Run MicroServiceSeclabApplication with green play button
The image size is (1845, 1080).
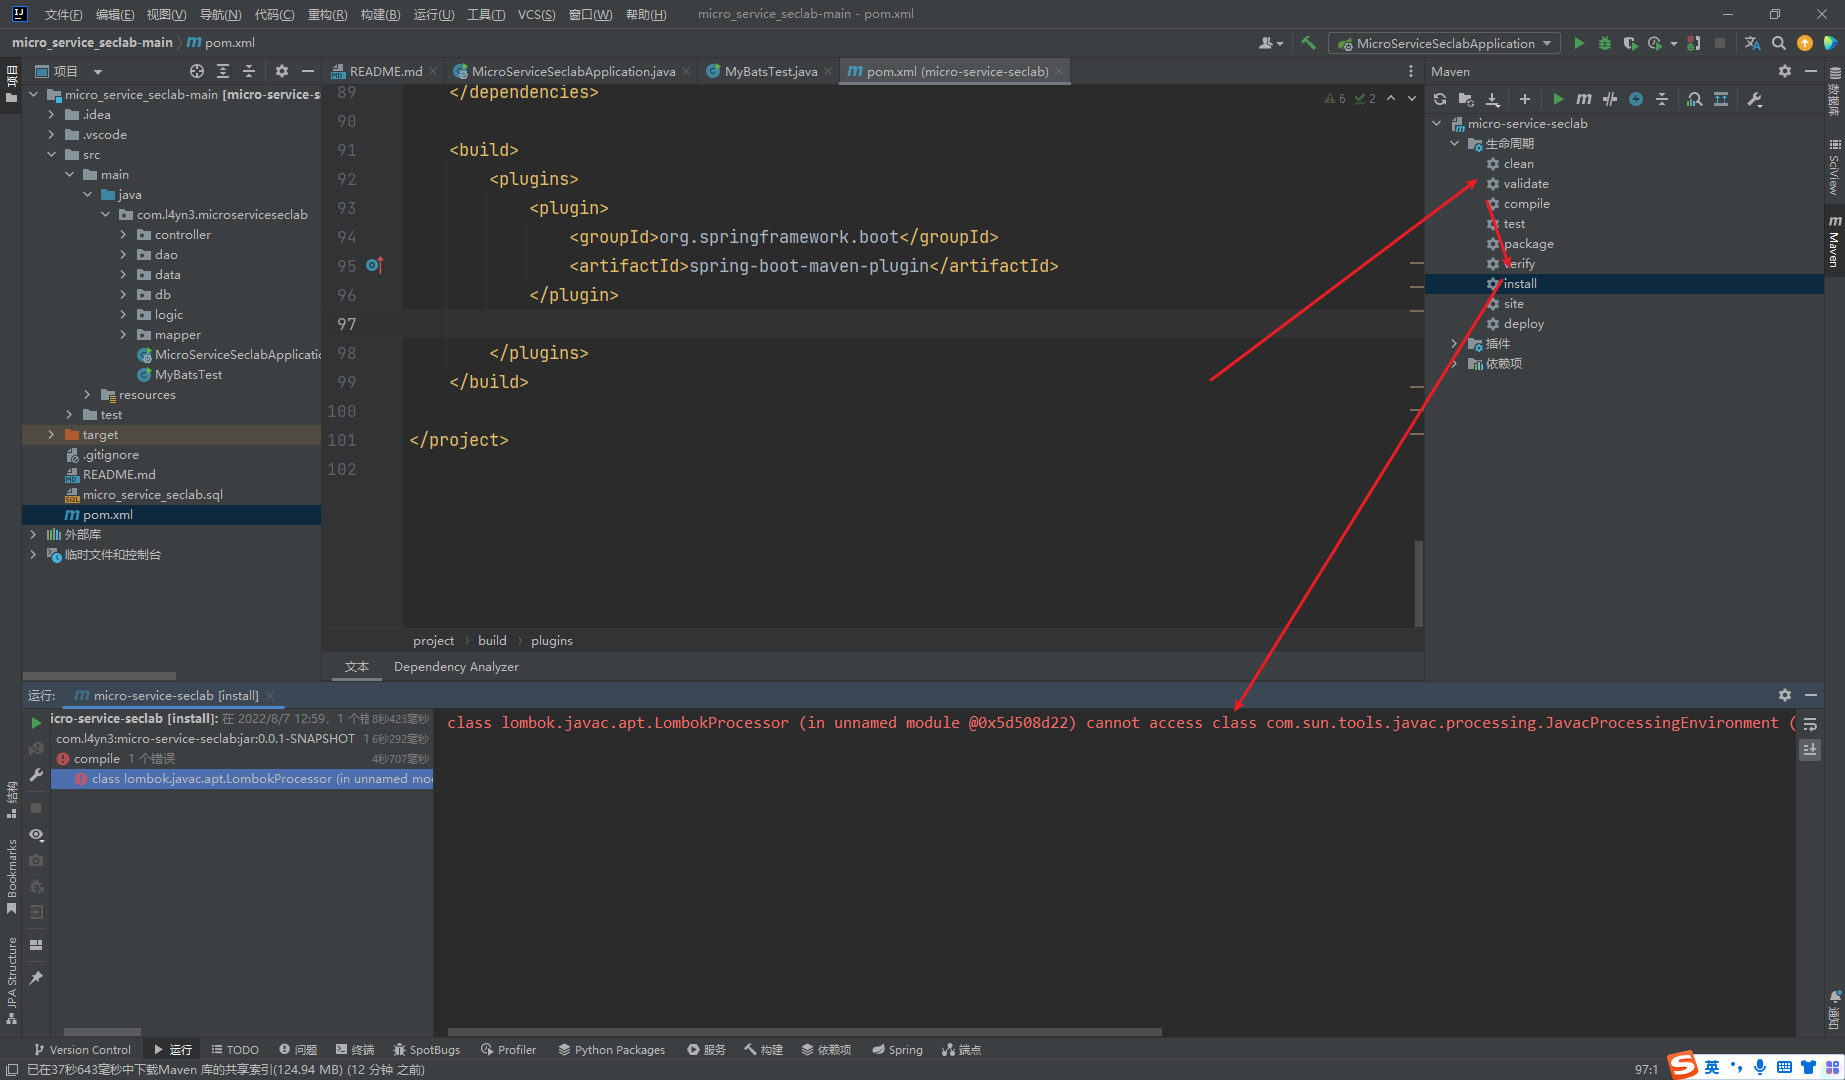[x=1579, y=43]
